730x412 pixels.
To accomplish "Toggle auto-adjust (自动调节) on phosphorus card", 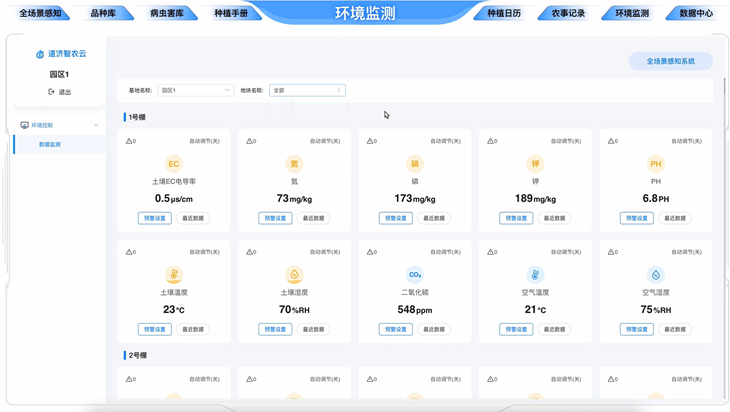I will pyautogui.click(x=446, y=141).
